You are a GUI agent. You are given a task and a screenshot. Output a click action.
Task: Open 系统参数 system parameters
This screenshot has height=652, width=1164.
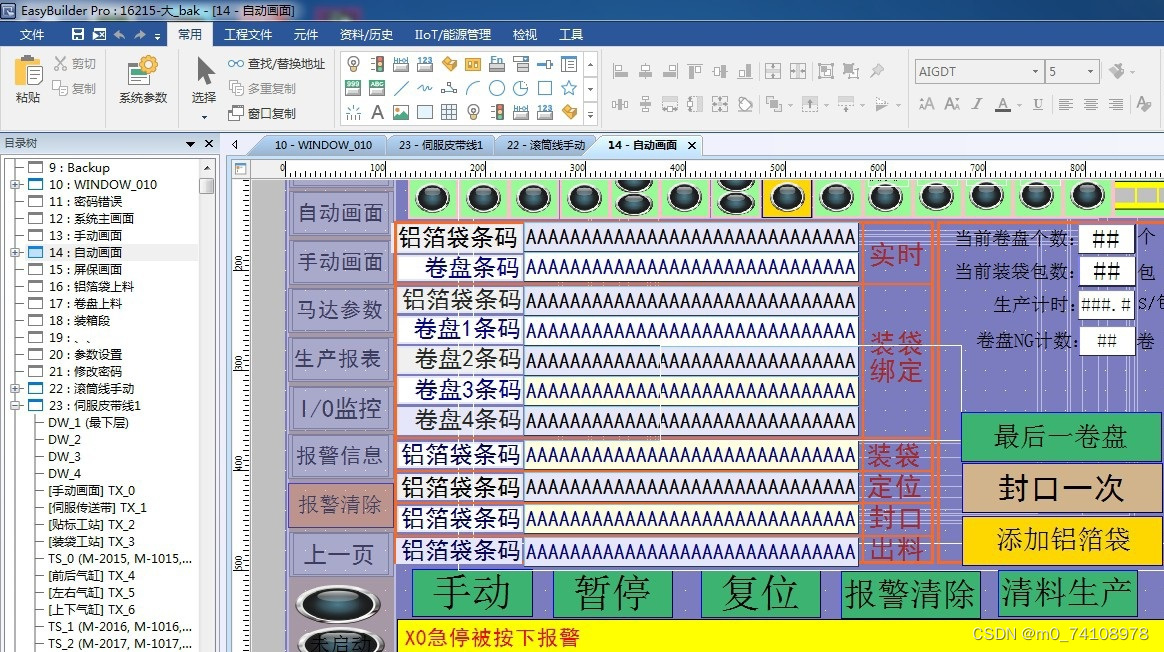click(143, 79)
